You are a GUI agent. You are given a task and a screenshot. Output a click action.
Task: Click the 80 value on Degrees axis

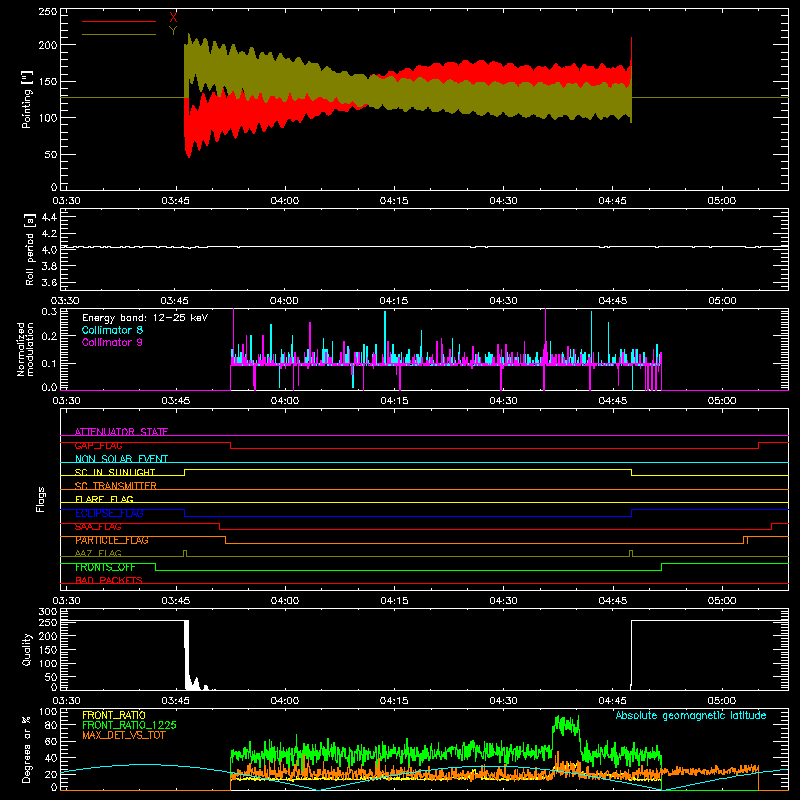pyautogui.click(x=52, y=725)
